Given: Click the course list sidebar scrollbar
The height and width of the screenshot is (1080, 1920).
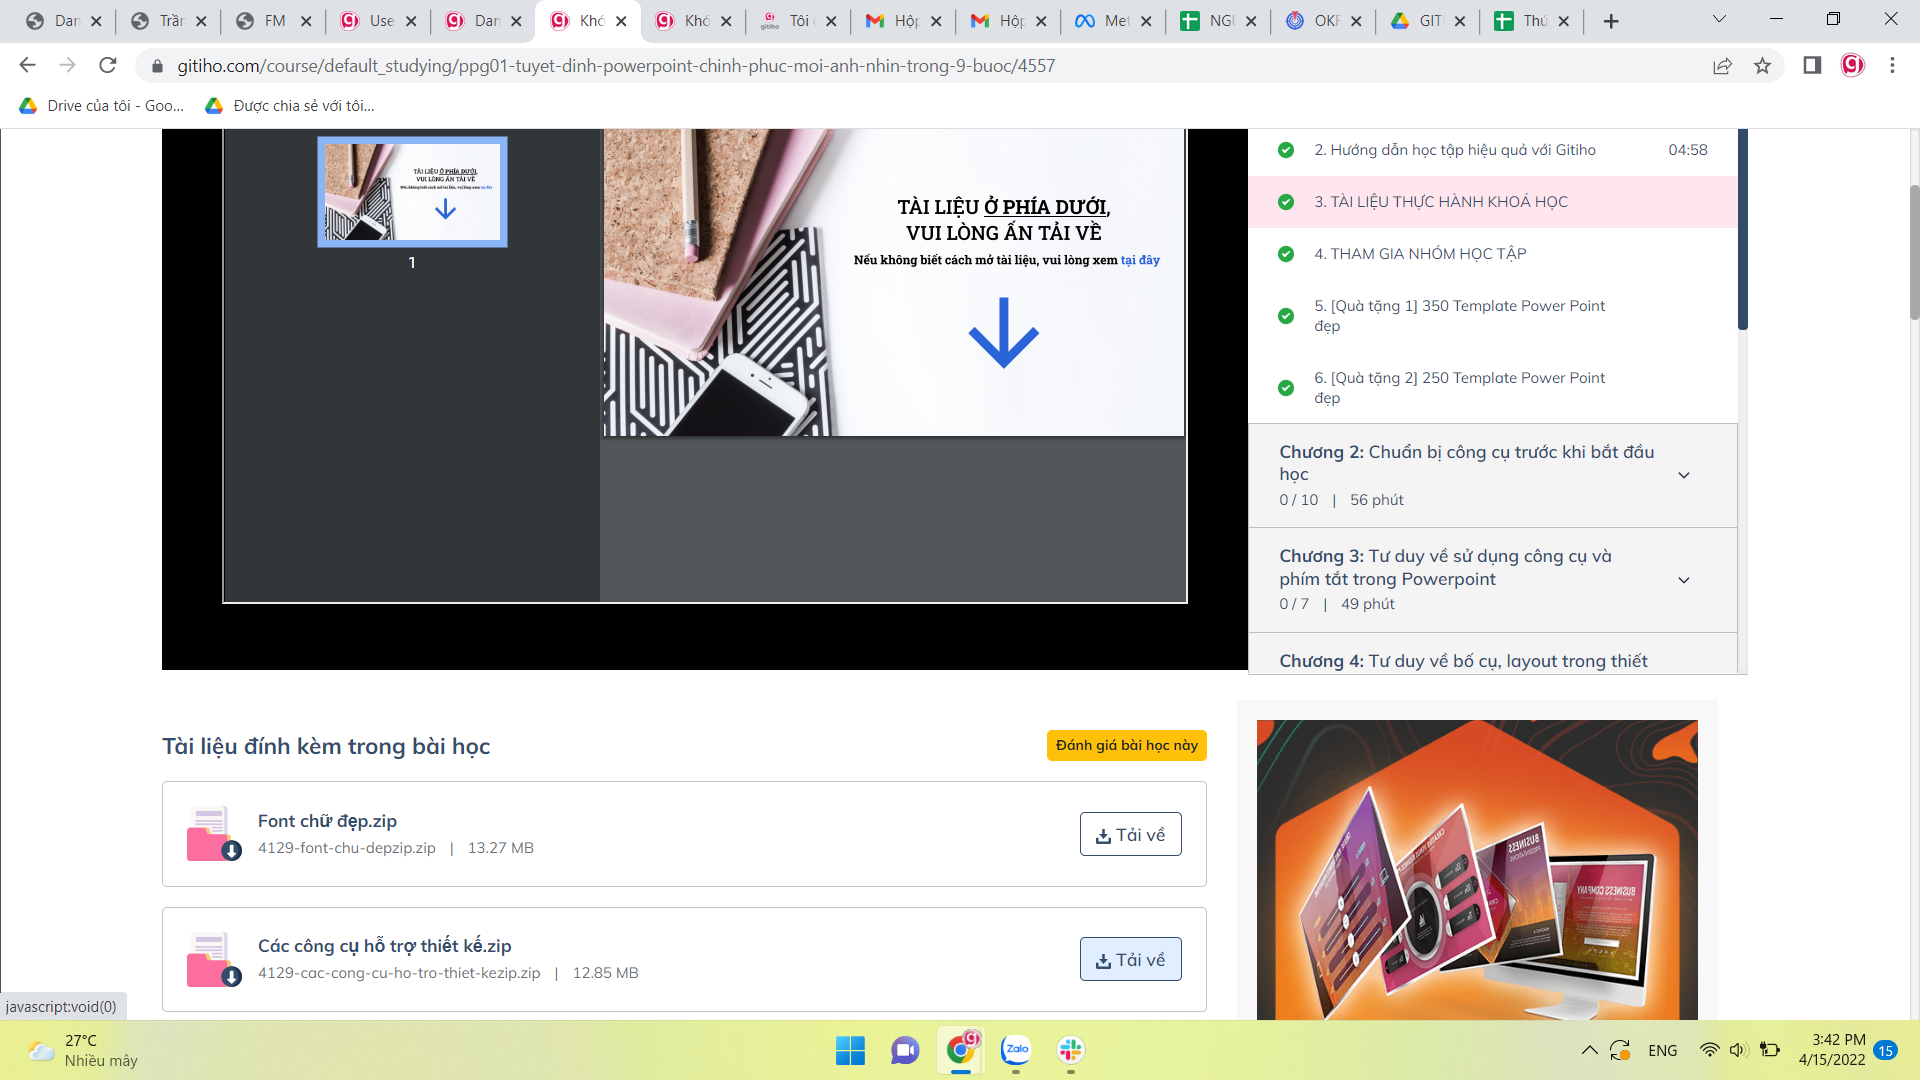Looking at the screenshot, I should click(1743, 229).
